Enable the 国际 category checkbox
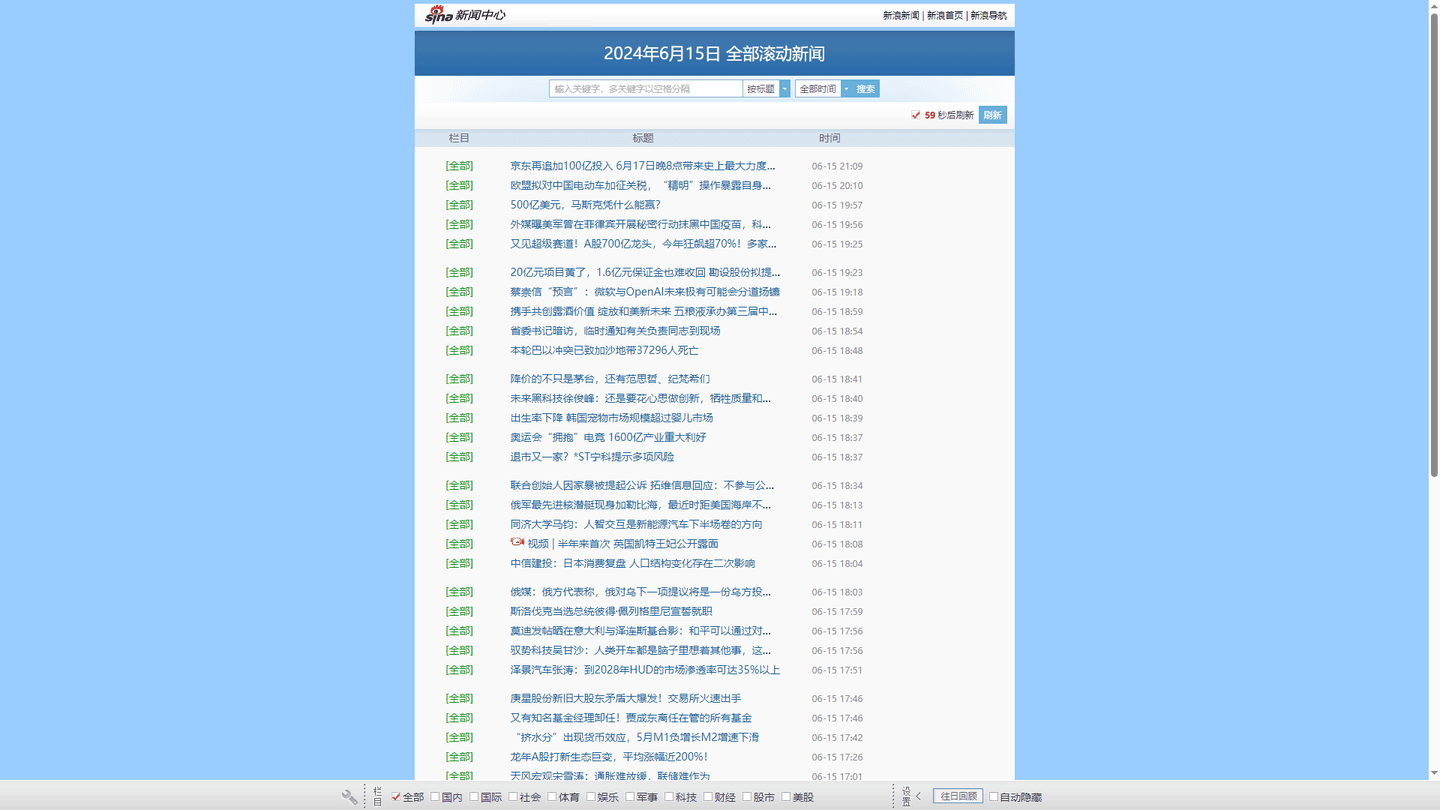1440x810 pixels. (x=474, y=797)
